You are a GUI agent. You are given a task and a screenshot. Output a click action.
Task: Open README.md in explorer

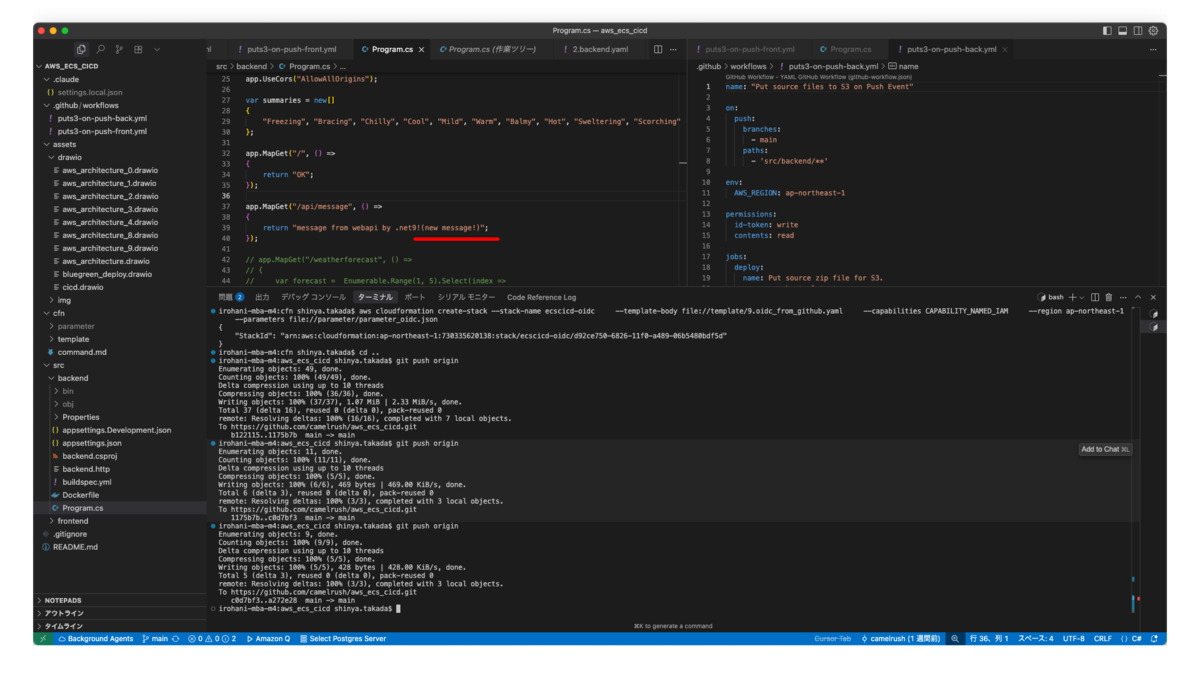point(119,547)
